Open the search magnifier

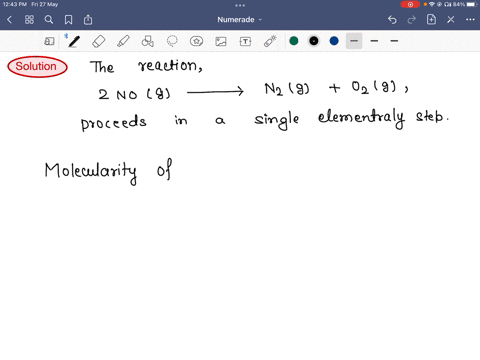pyautogui.click(x=49, y=20)
